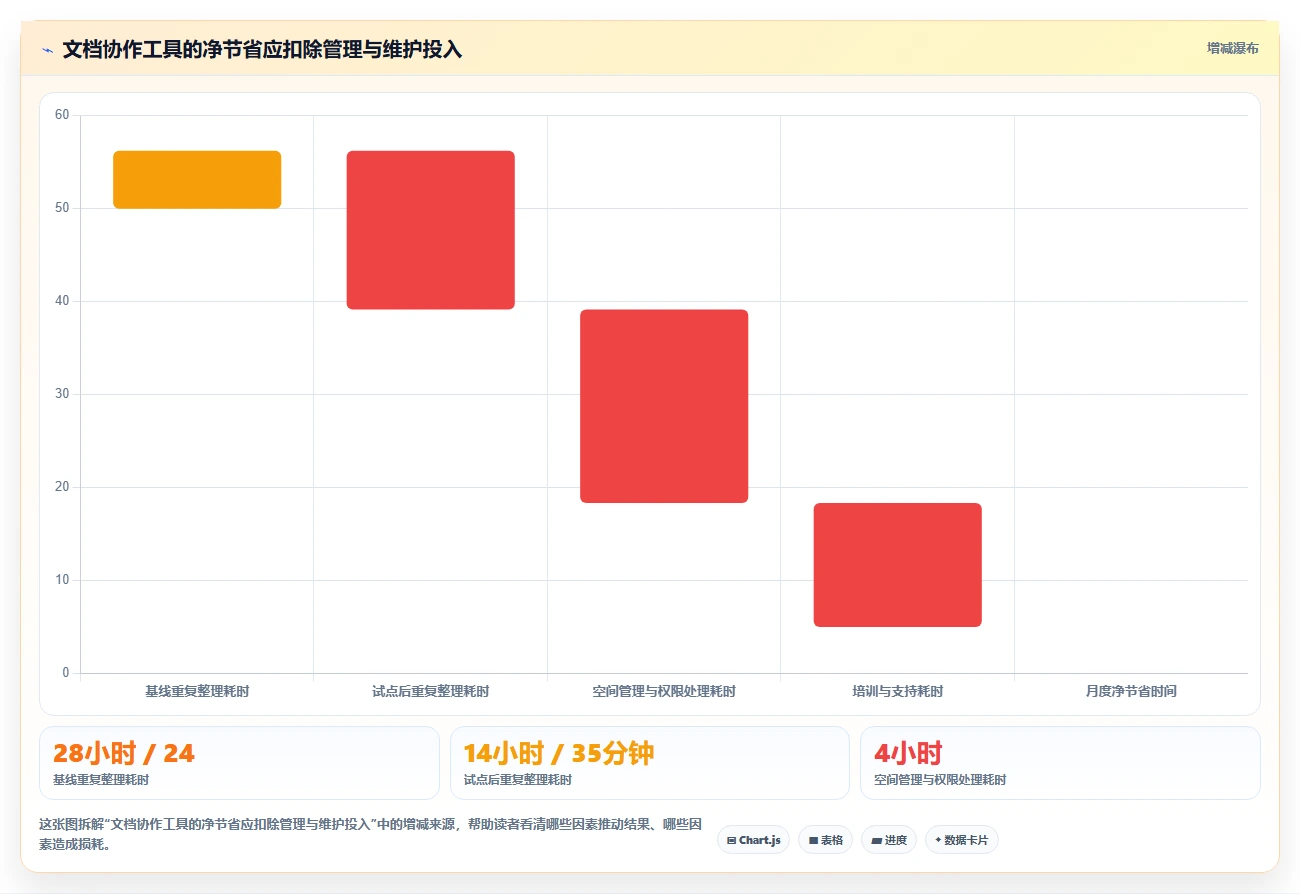Select the red 空间管理与权限处理耗时 bar
Screen dimensions: 1300x894
click(664, 406)
